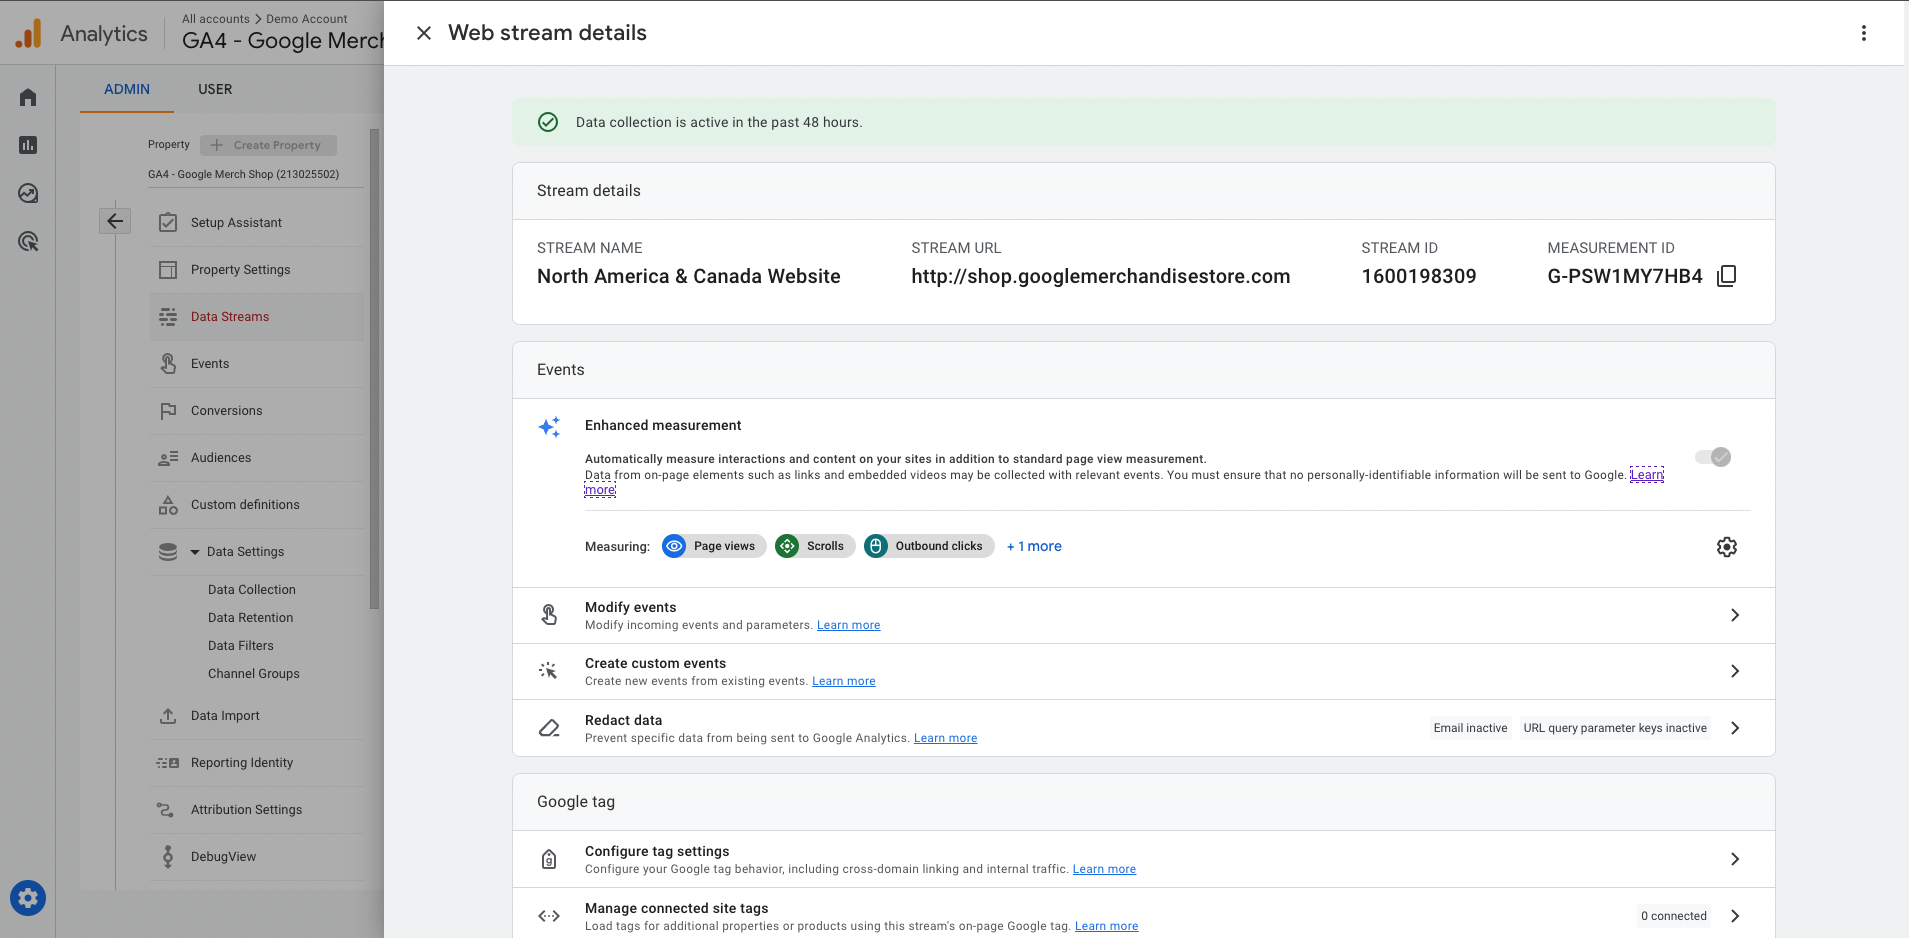Click the admin column vertical scrollbar
The image size is (1909, 938).
(375, 368)
